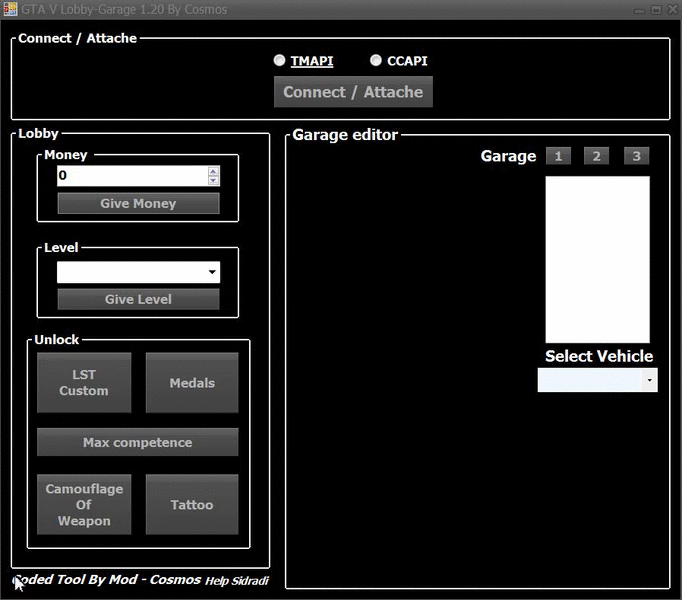Click into the Money amount field

point(132,175)
